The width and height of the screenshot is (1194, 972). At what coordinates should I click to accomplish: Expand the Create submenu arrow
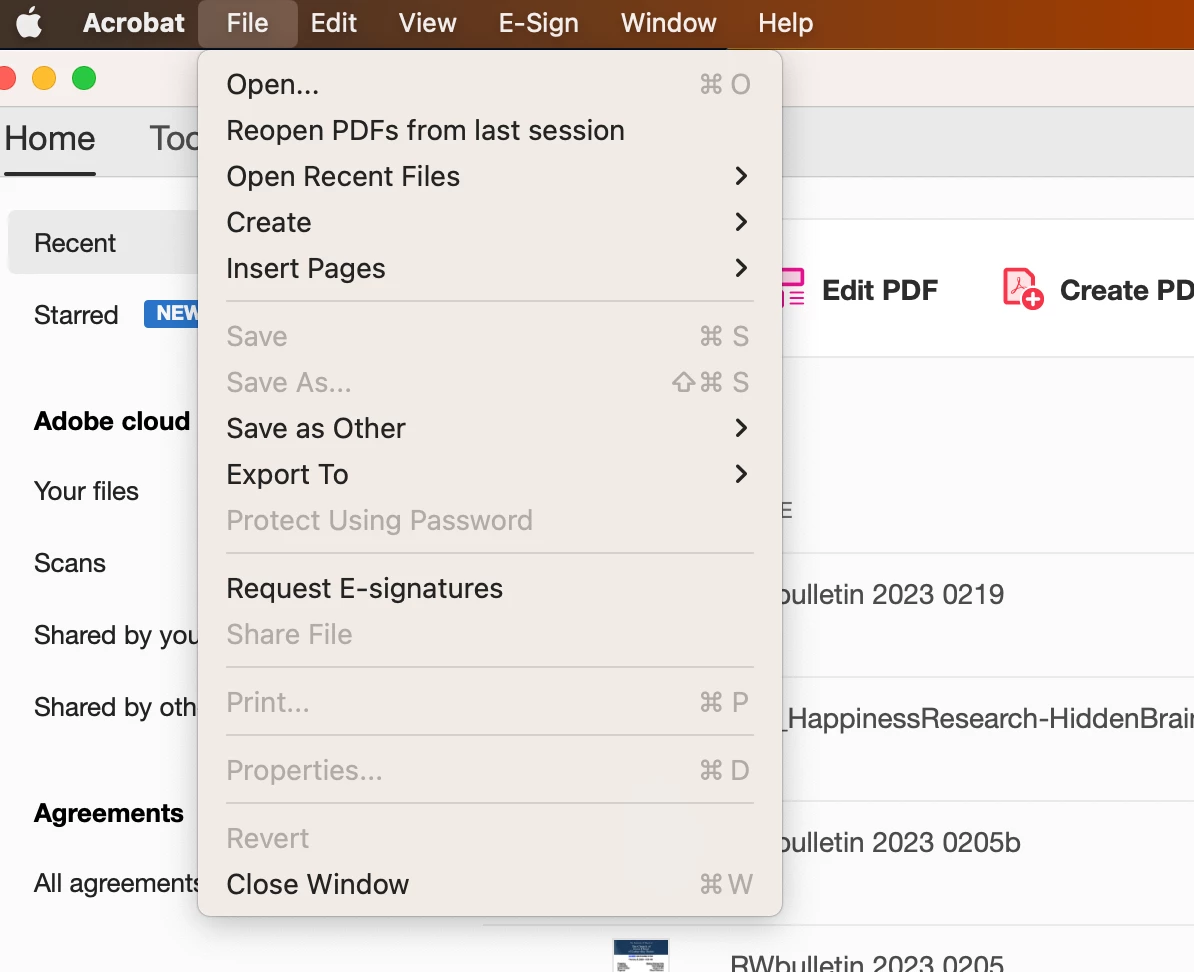click(741, 222)
